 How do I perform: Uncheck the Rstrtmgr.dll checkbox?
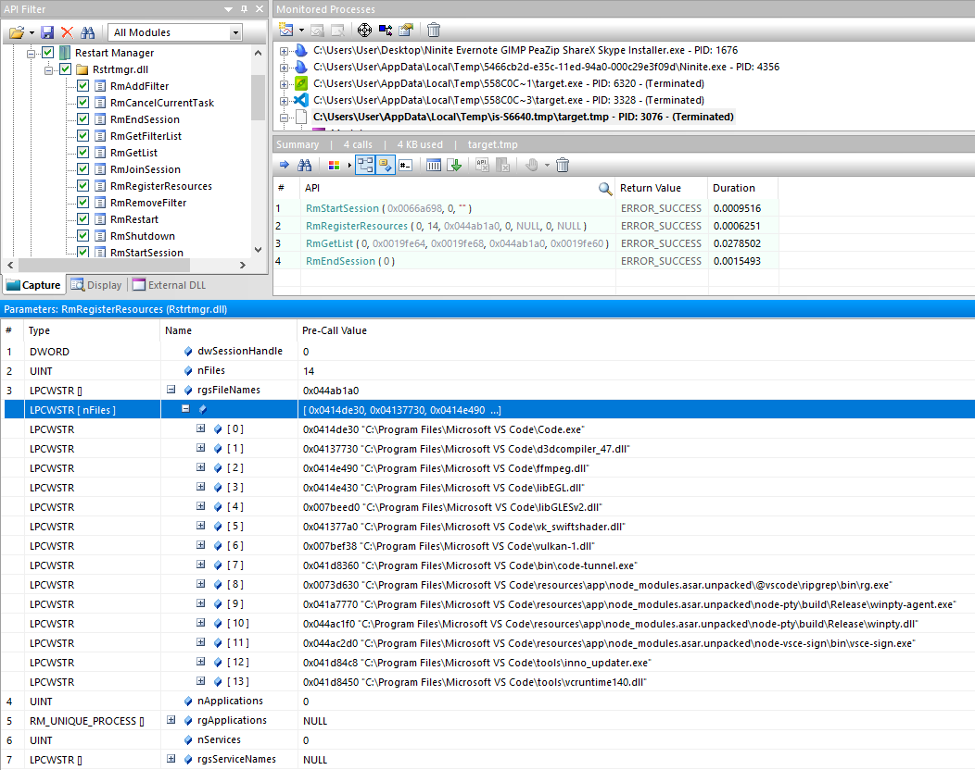coord(65,69)
